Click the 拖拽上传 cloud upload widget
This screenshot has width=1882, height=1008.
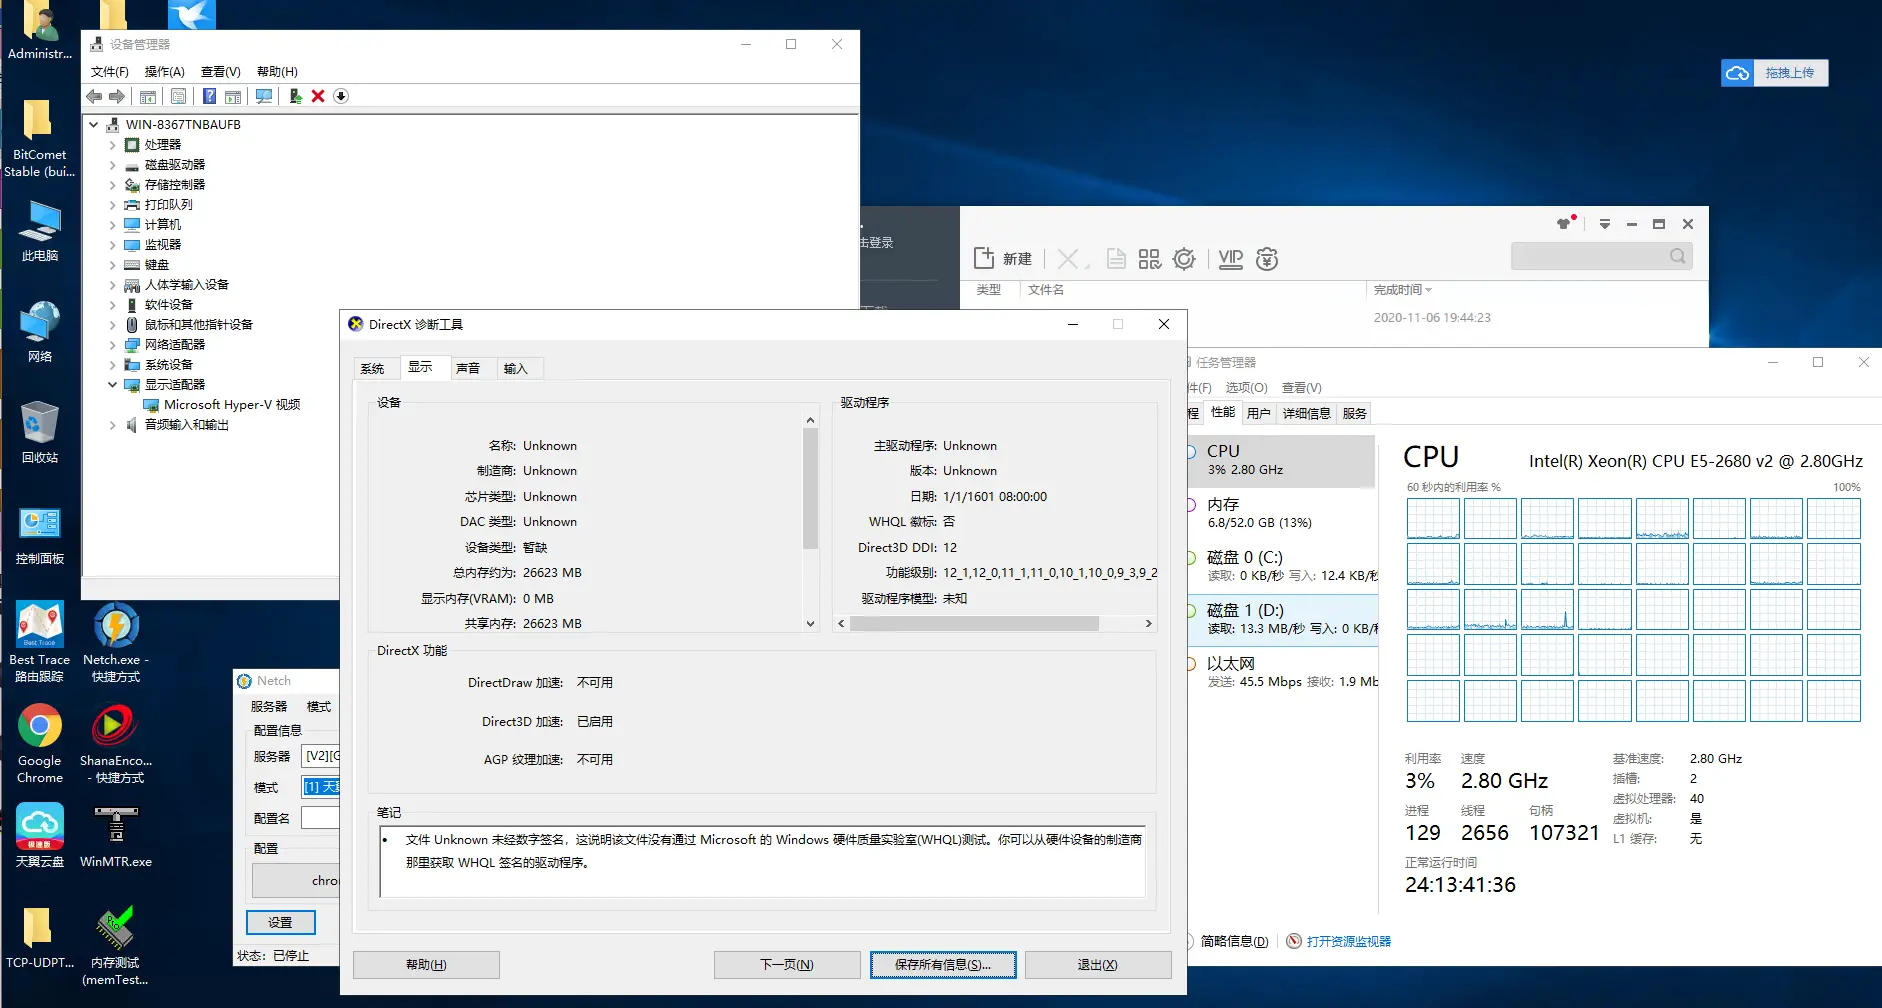coord(1775,73)
